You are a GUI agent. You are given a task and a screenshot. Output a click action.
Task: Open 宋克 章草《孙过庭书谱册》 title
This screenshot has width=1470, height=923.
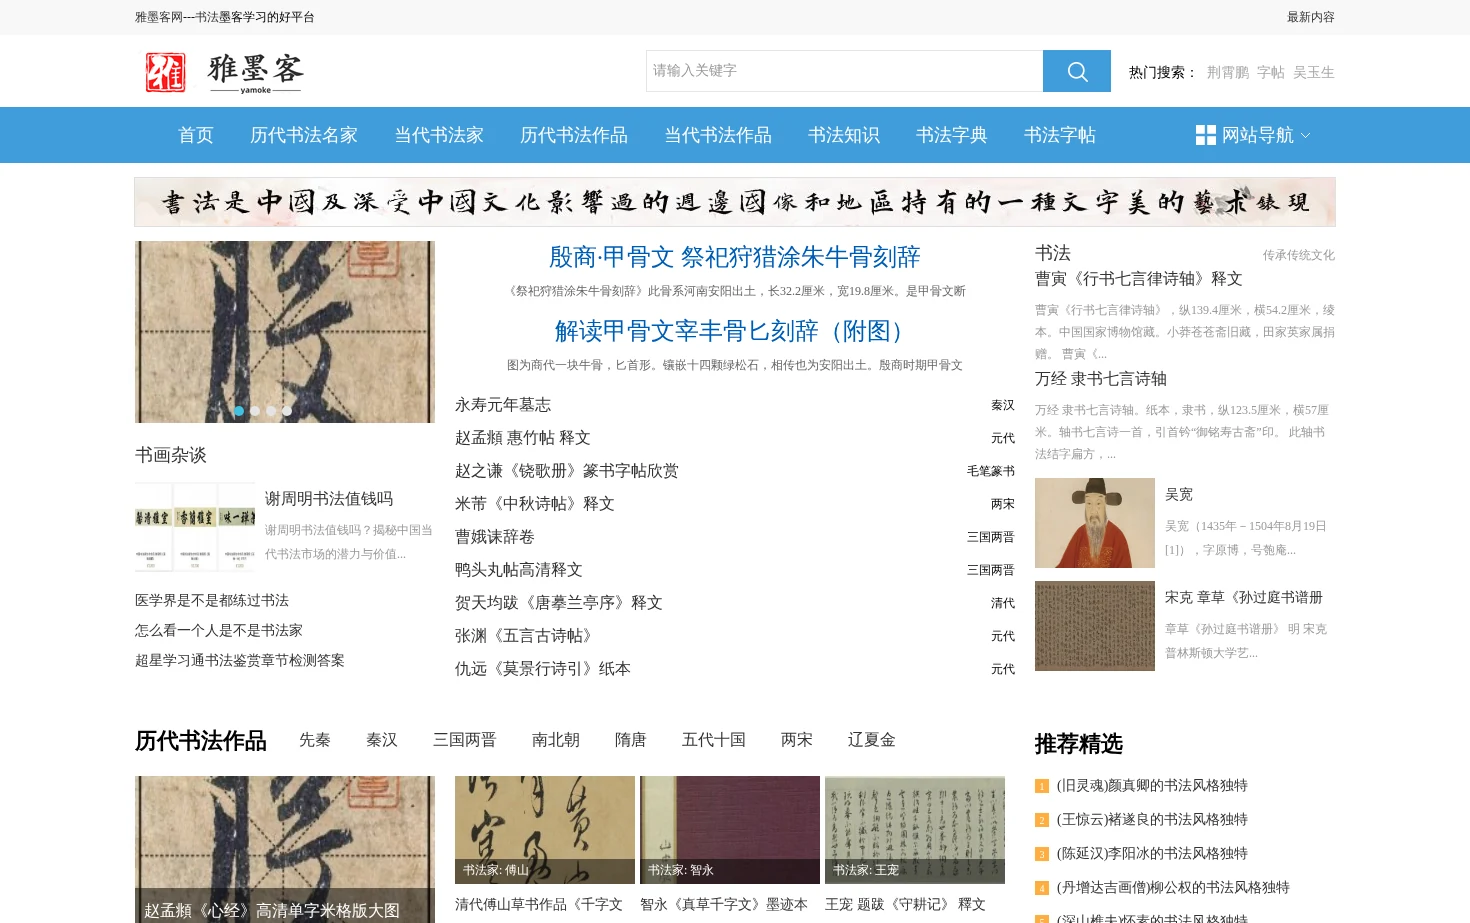click(x=1244, y=597)
